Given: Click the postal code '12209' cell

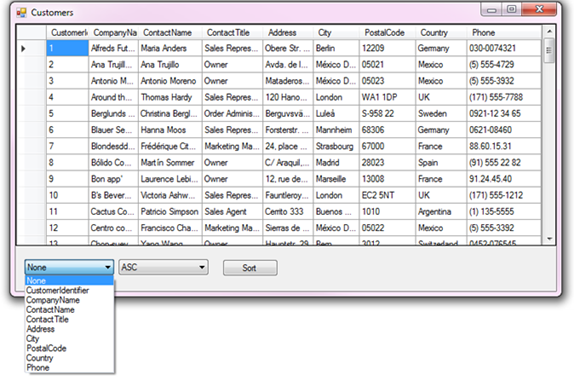Looking at the screenshot, I should pos(387,48).
